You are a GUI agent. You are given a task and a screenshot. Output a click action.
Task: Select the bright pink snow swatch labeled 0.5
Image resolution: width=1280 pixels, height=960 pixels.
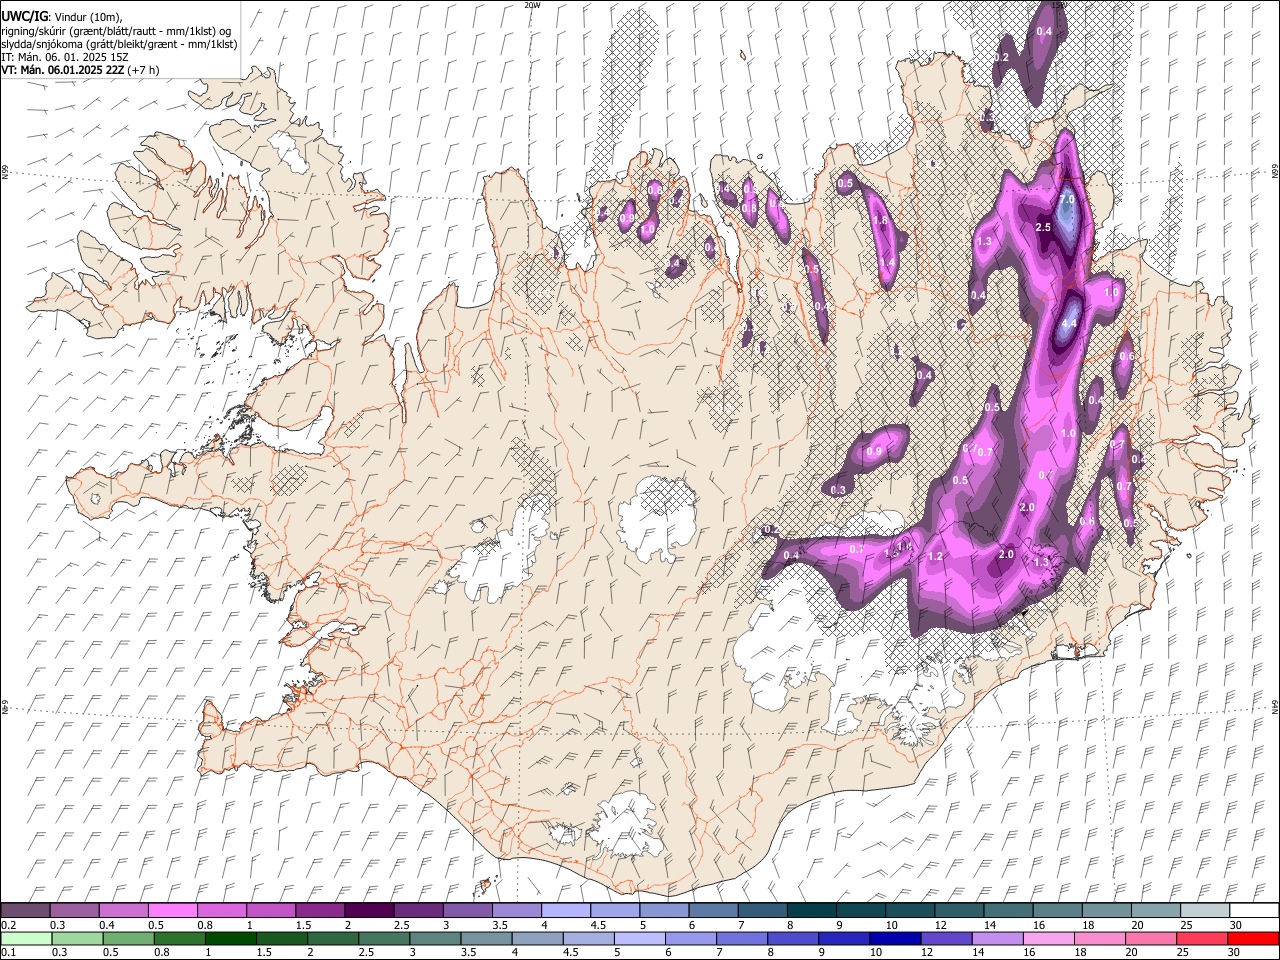[x=172, y=911]
